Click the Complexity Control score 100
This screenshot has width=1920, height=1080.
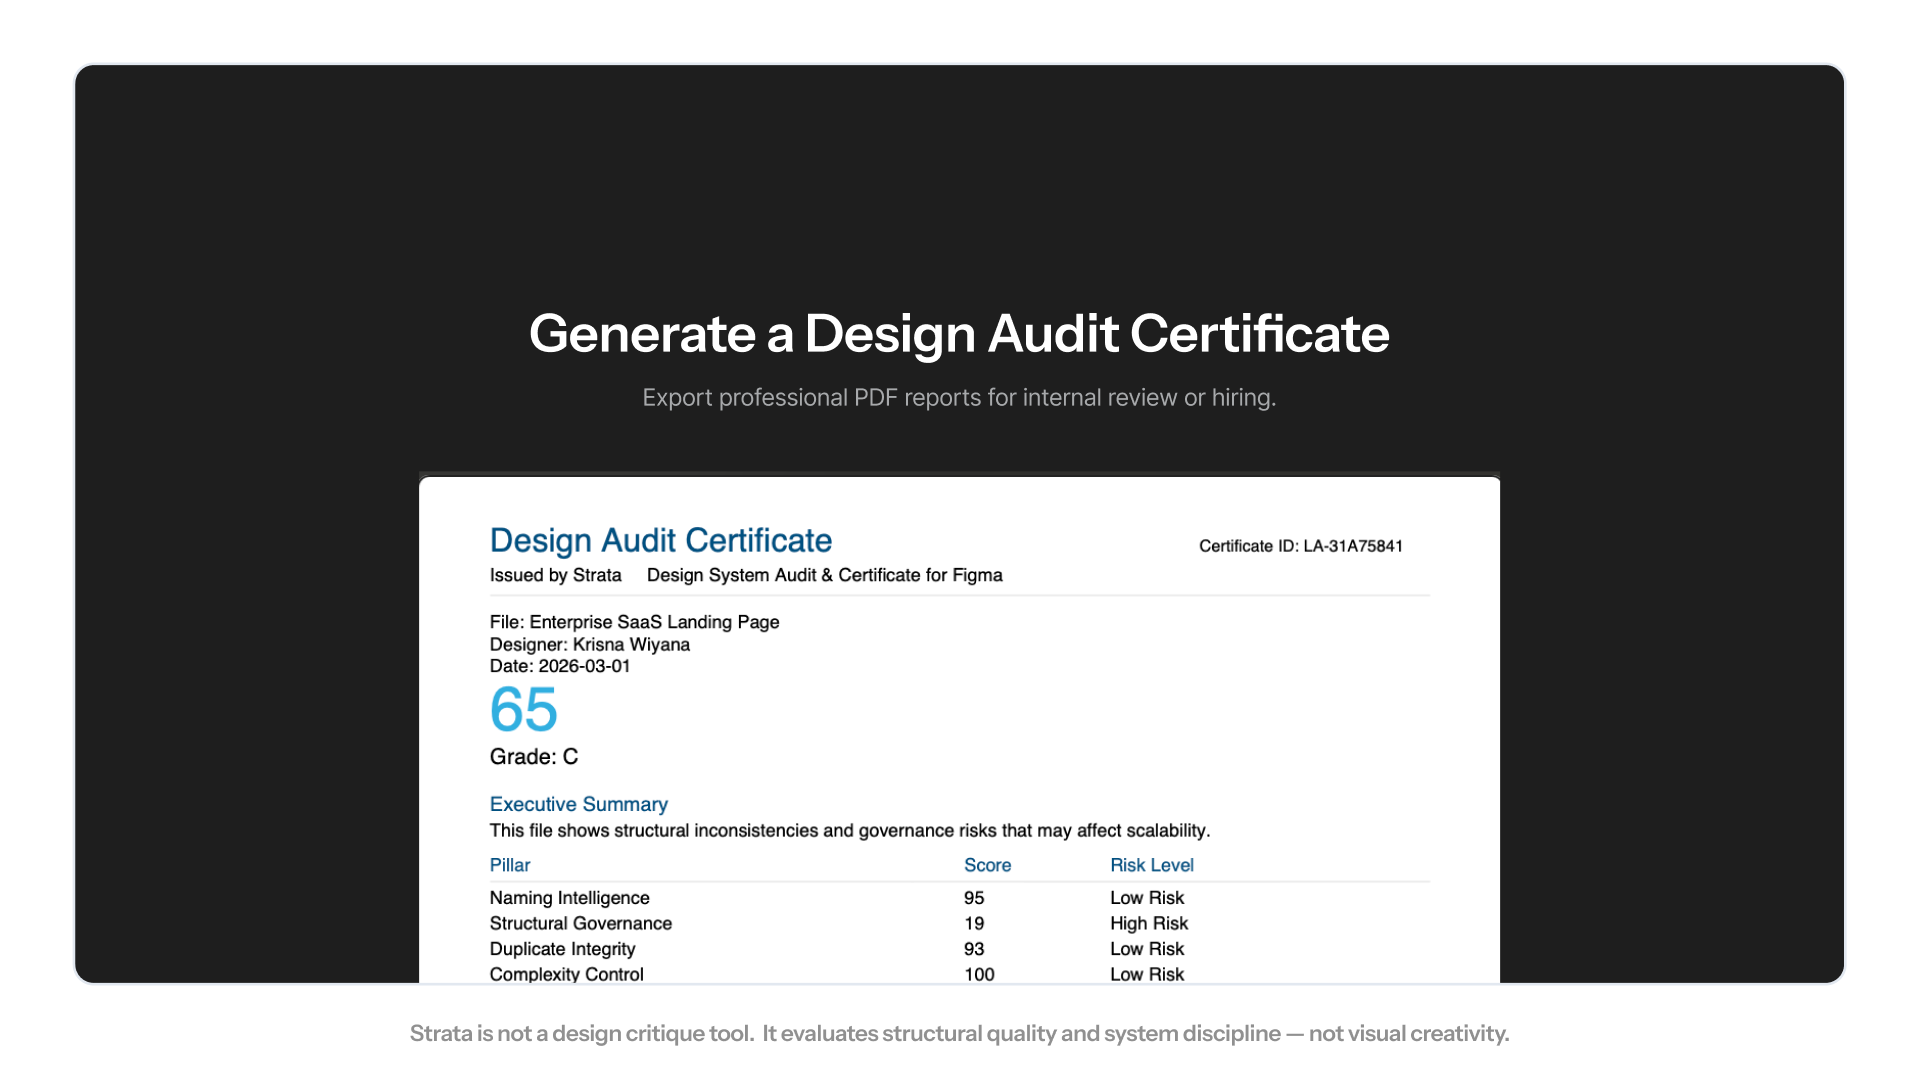pos(977,974)
